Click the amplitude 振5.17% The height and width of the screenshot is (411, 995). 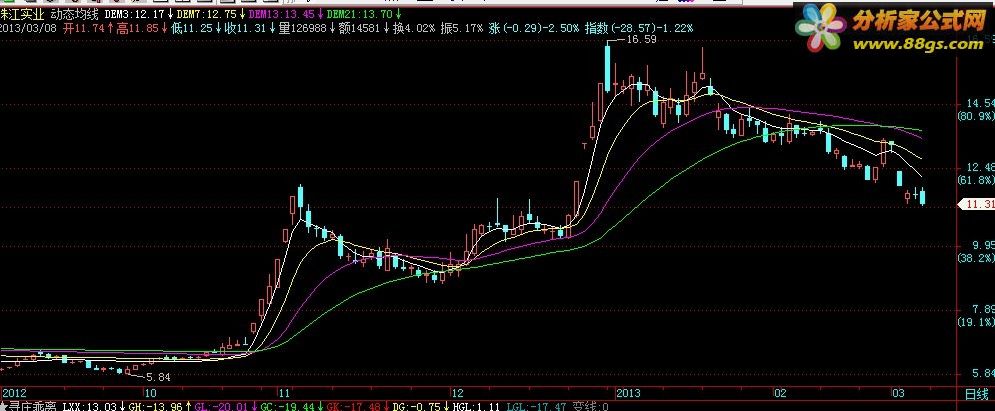click(x=462, y=28)
